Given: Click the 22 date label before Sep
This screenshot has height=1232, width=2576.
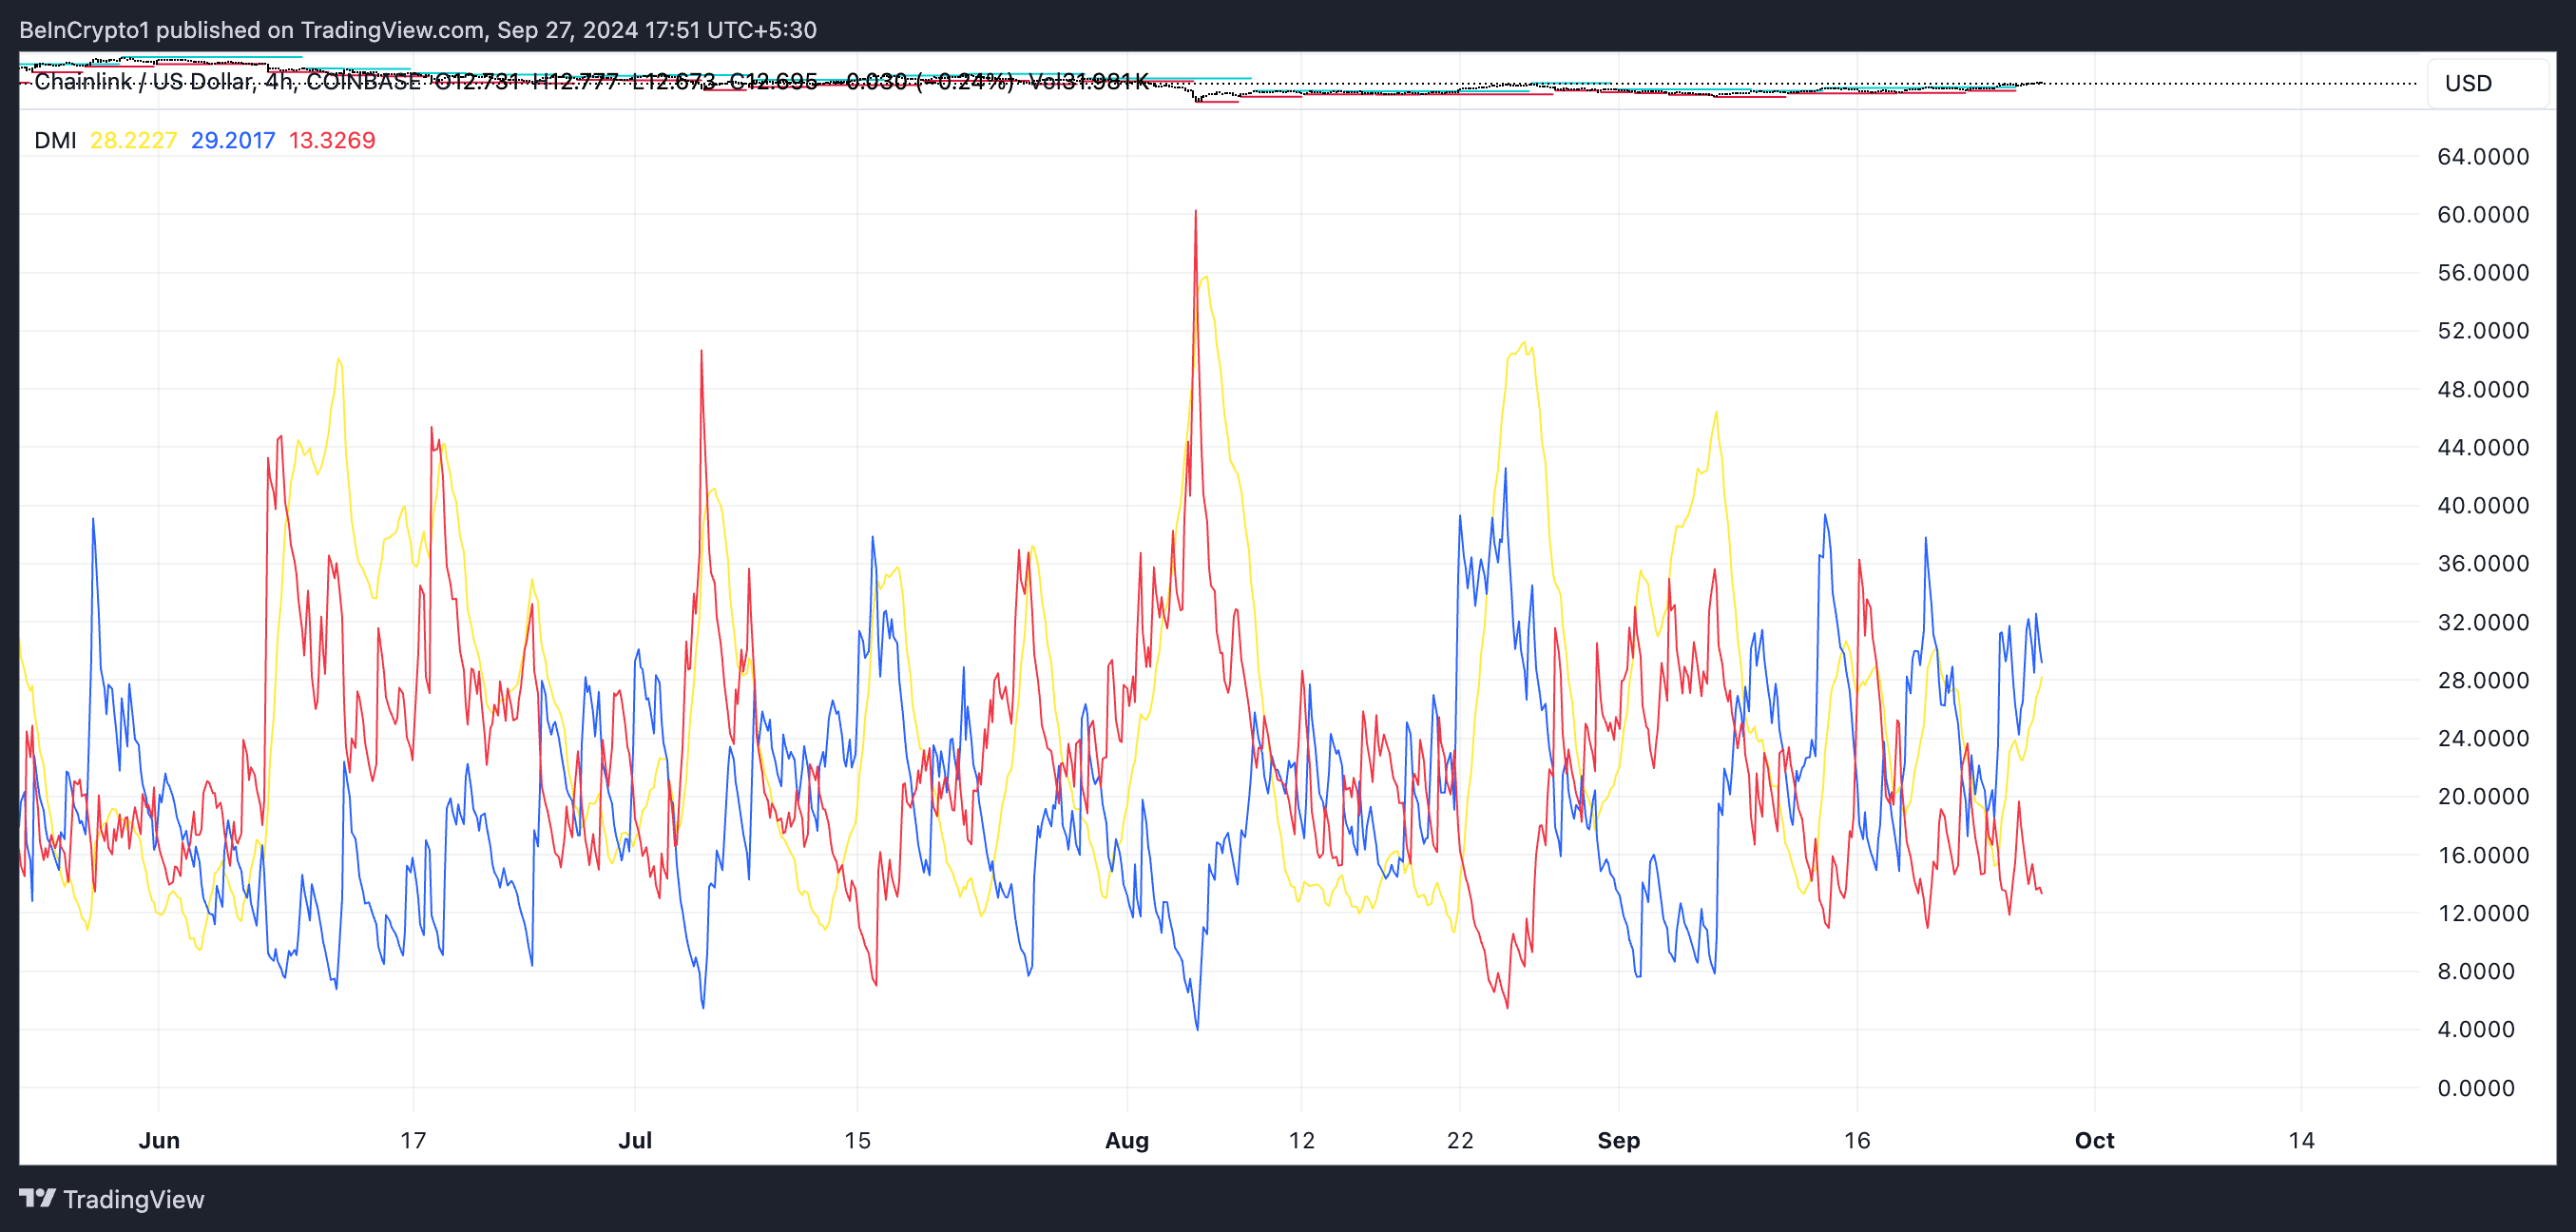Looking at the screenshot, I should pos(1460,1140).
